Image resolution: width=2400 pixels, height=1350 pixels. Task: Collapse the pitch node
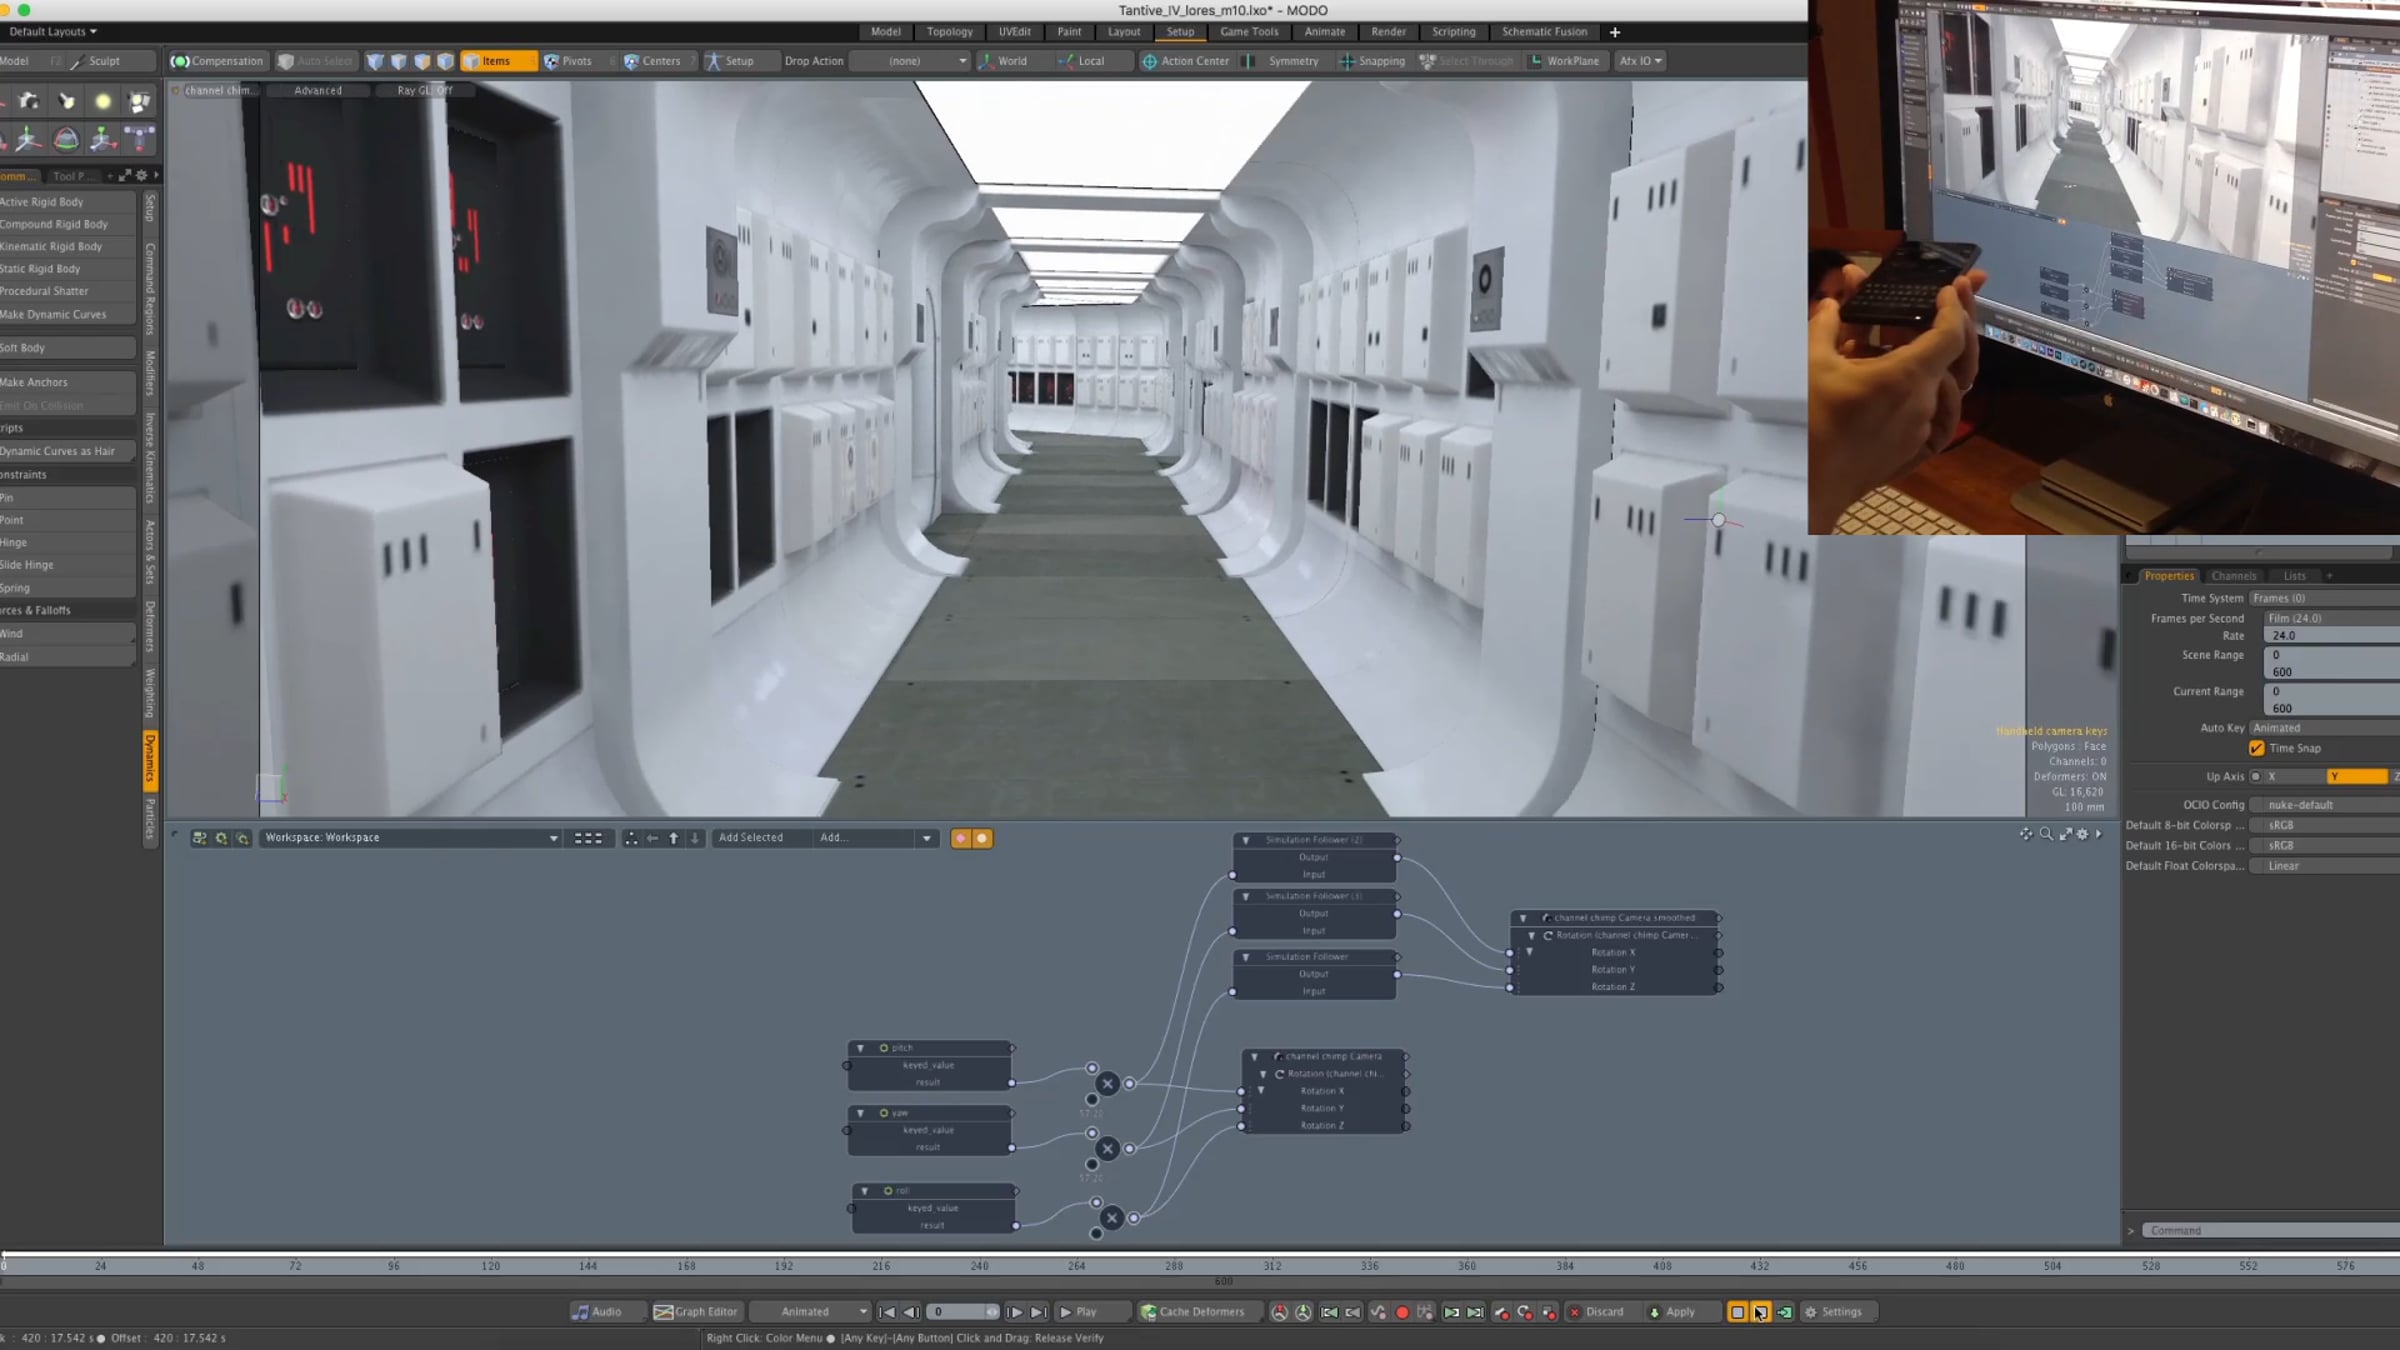tap(861, 1048)
